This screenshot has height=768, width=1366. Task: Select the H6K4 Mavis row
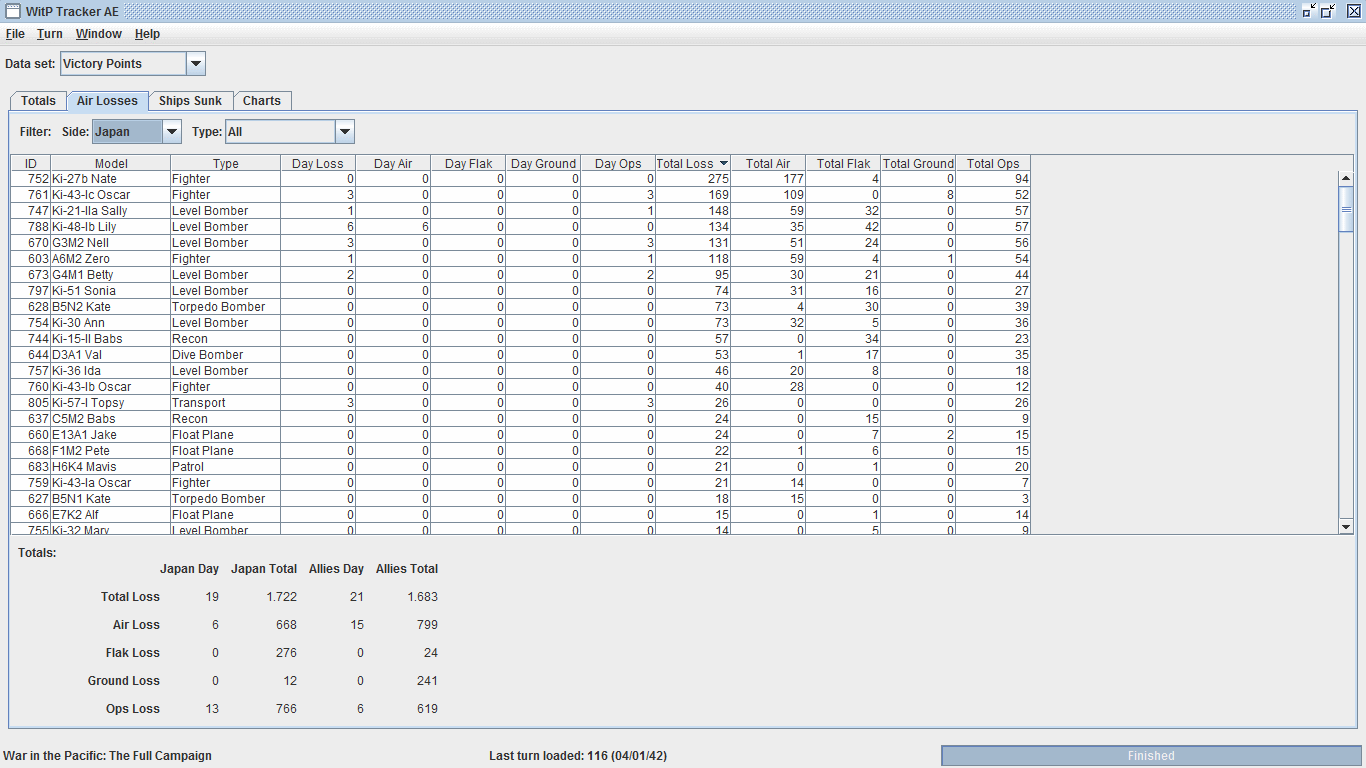[521, 467]
